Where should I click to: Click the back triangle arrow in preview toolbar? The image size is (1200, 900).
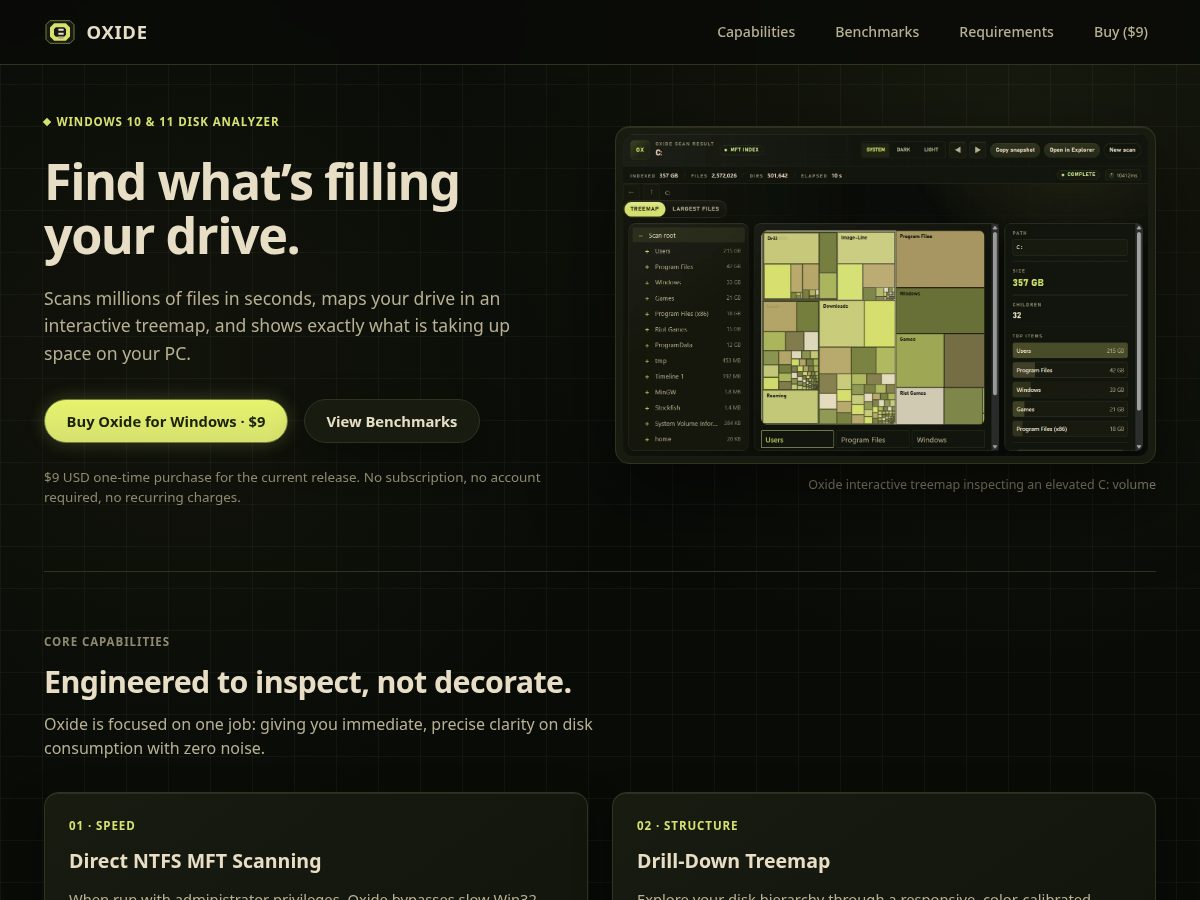(x=957, y=150)
